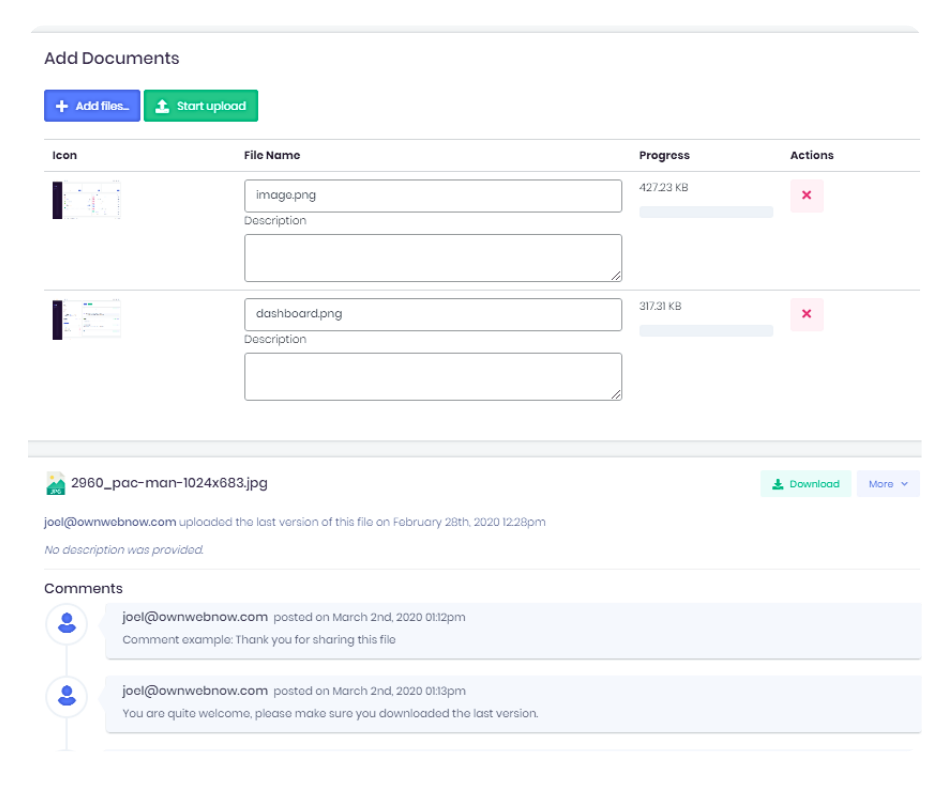
Task: Click the avatar icon on the second comment
Action: [x=67, y=698]
